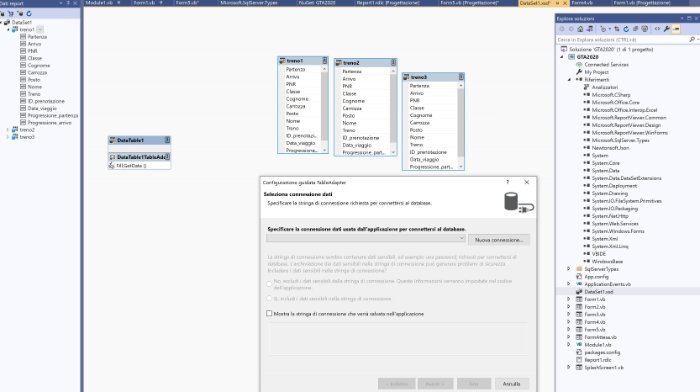
Task: Click the My Project wrench icon in tree
Action: 579,72
